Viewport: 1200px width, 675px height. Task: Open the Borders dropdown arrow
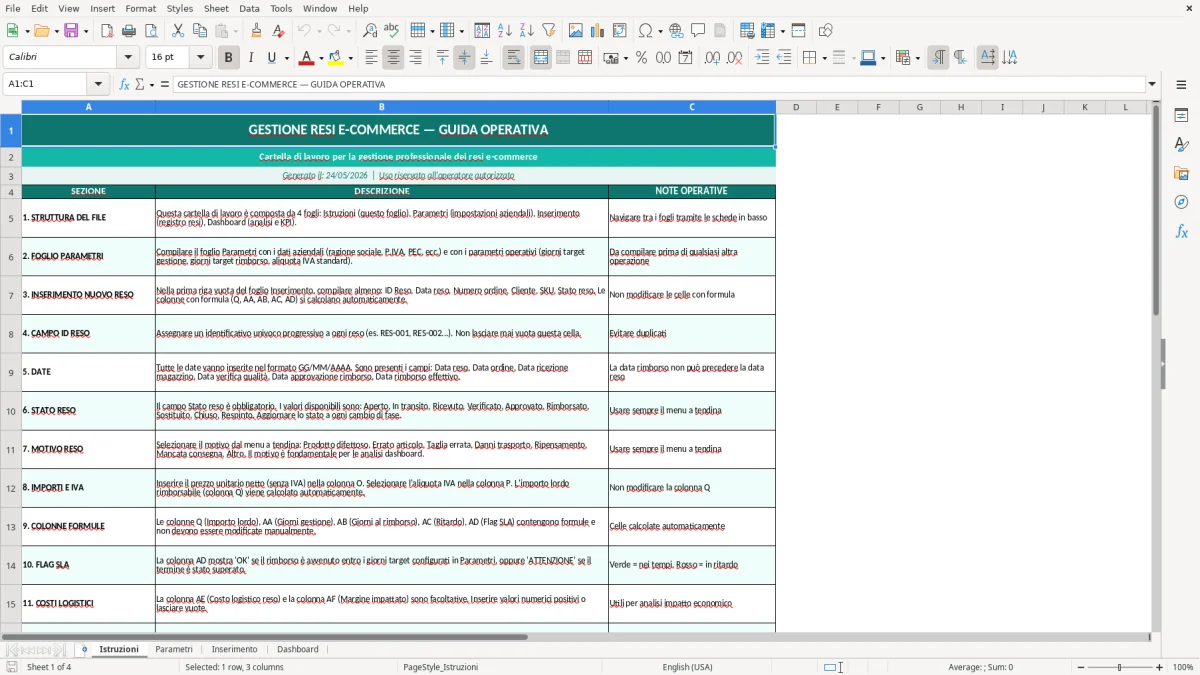pos(824,58)
